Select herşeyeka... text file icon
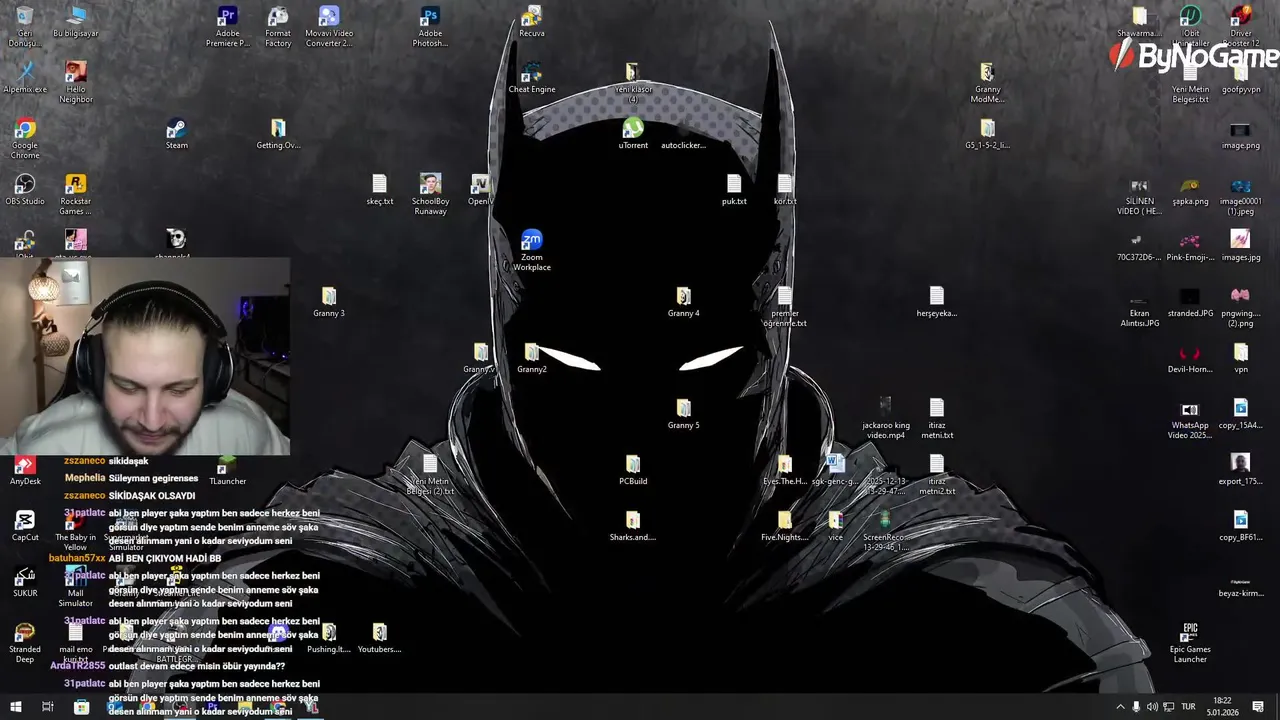1280x720 pixels. pos(937,302)
